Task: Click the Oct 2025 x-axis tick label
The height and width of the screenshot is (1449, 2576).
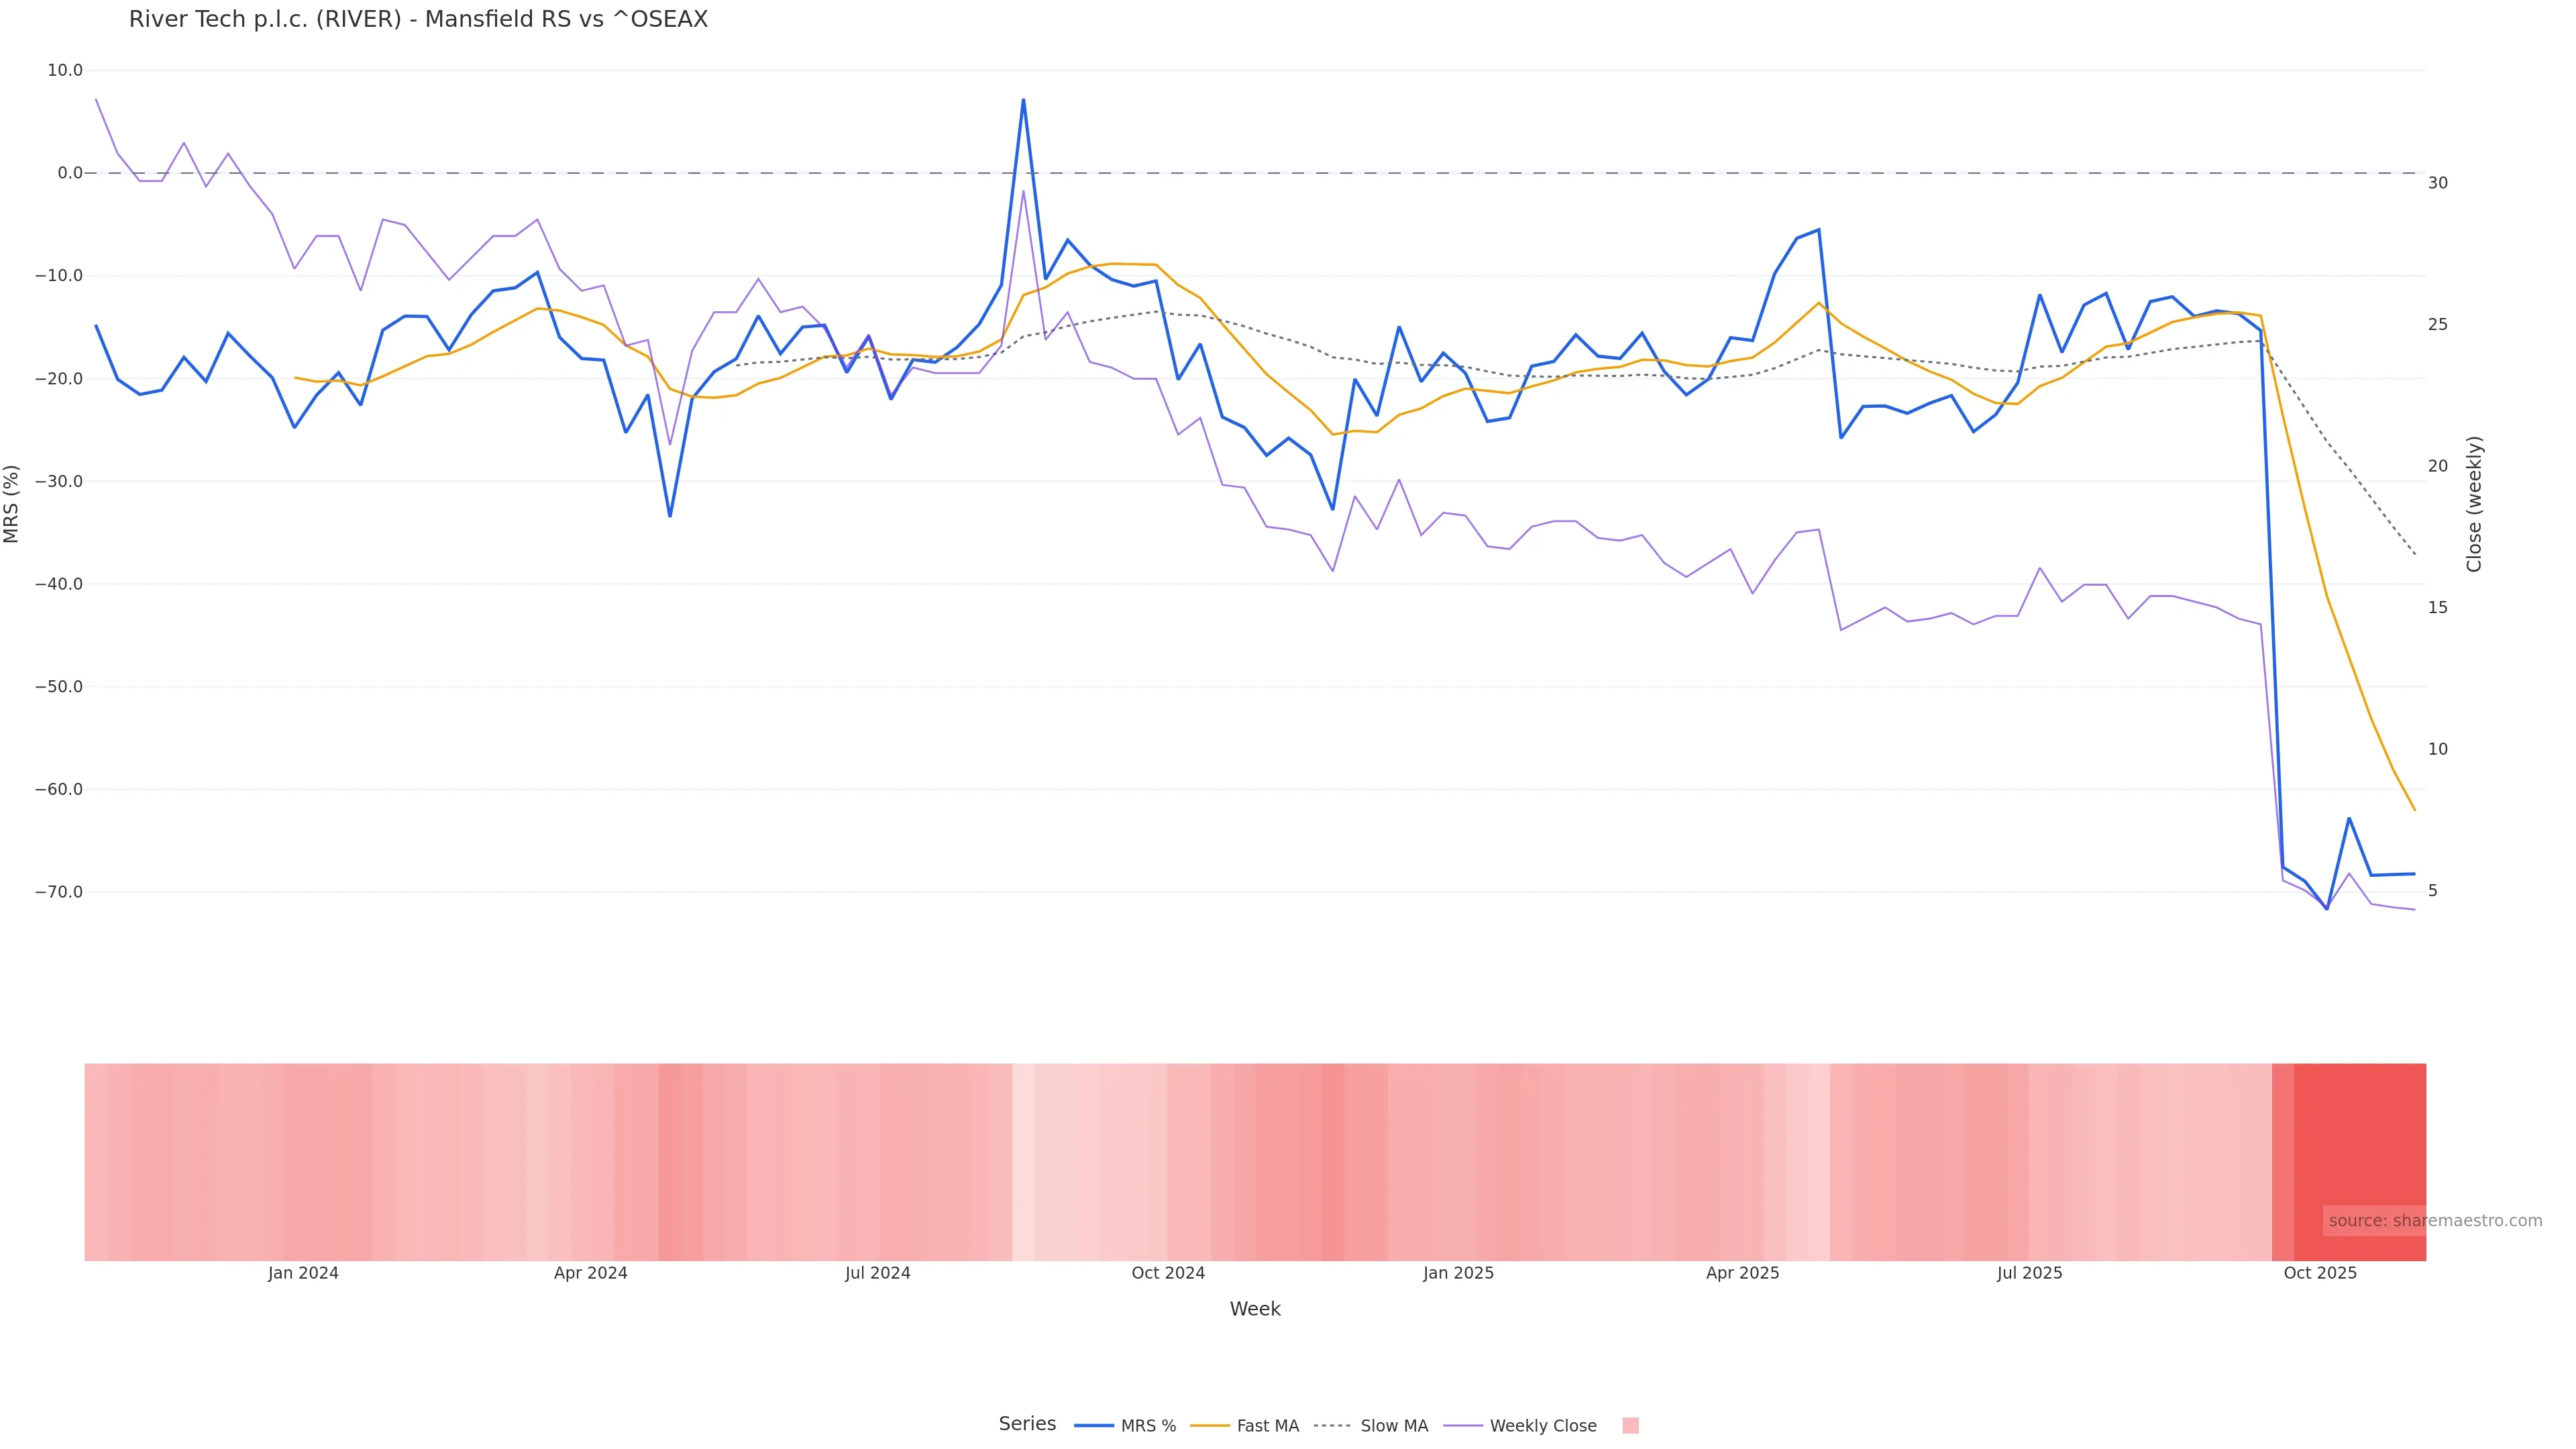Action: 2320,1273
